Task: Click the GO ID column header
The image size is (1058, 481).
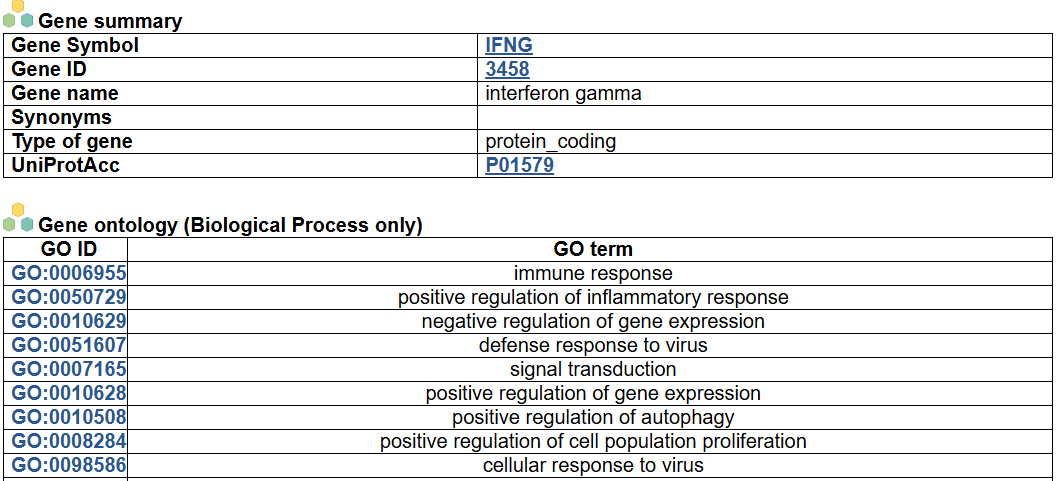Action: point(69,249)
